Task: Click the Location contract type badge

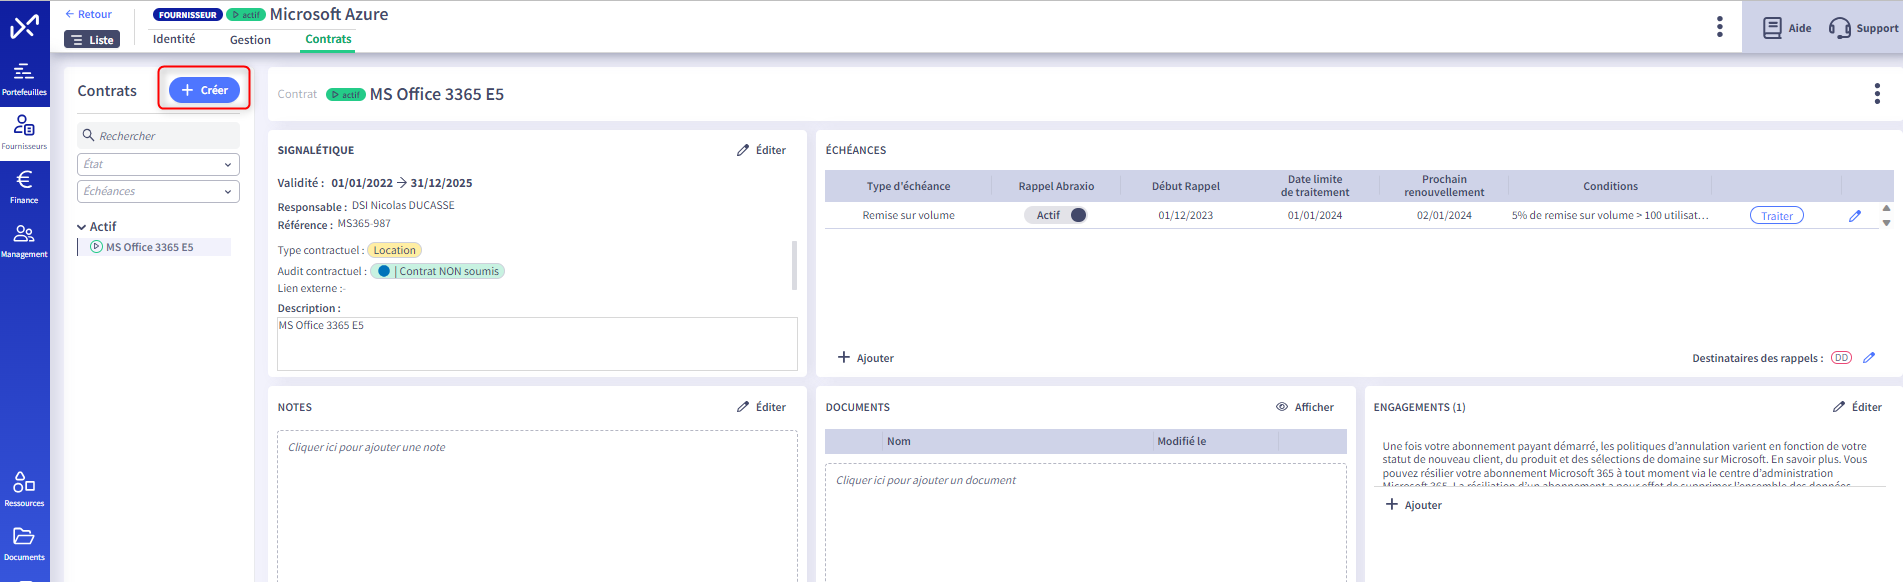Action: [395, 250]
